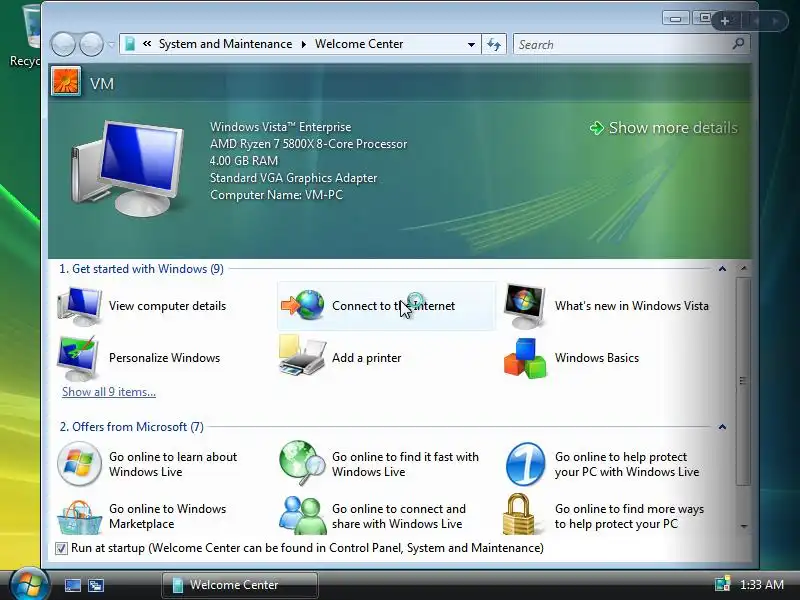Click Show more details link
This screenshot has height=600, width=800.
tap(673, 128)
